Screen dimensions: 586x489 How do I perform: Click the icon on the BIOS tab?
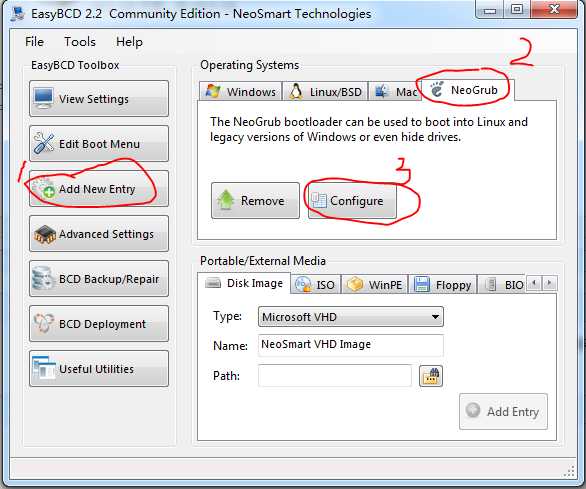[x=491, y=285]
